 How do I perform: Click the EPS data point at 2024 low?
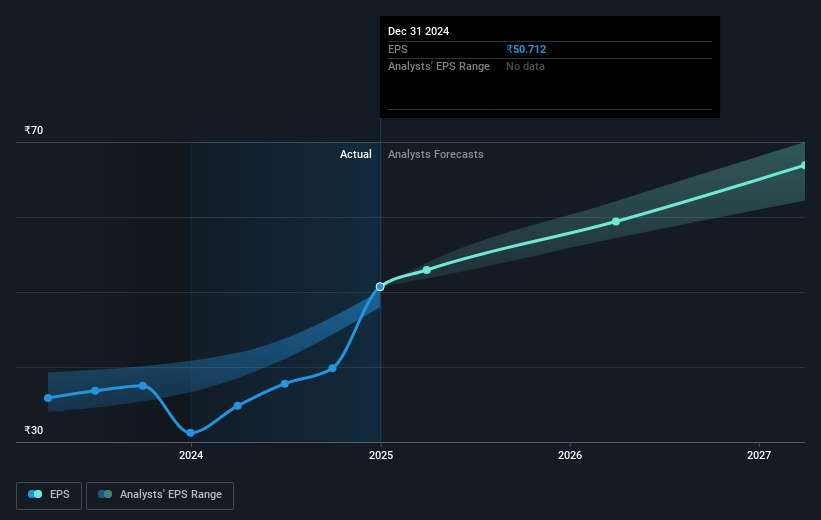[191, 433]
